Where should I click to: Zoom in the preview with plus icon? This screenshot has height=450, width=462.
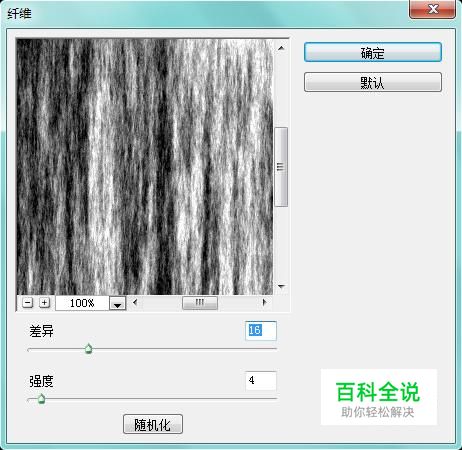point(44,303)
